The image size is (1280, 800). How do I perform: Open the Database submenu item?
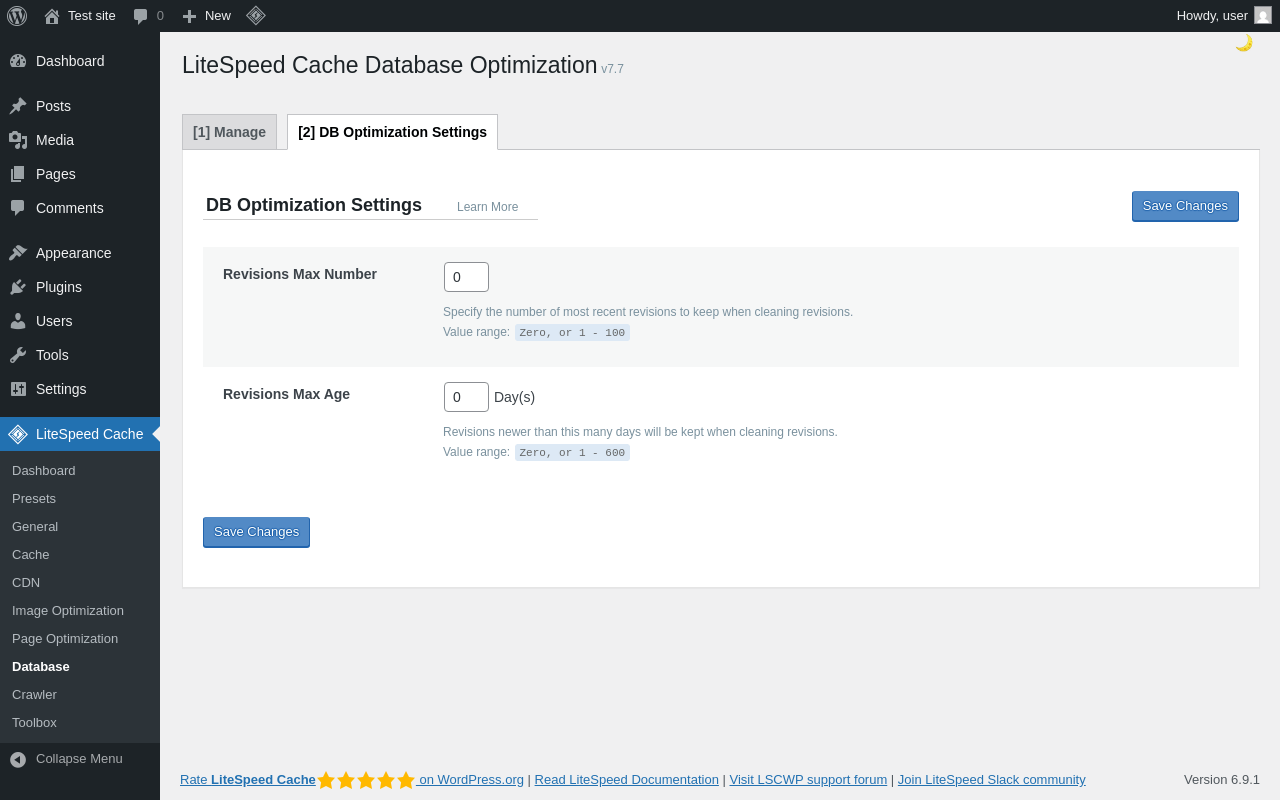pyautogui.click(x=80, y=667)
